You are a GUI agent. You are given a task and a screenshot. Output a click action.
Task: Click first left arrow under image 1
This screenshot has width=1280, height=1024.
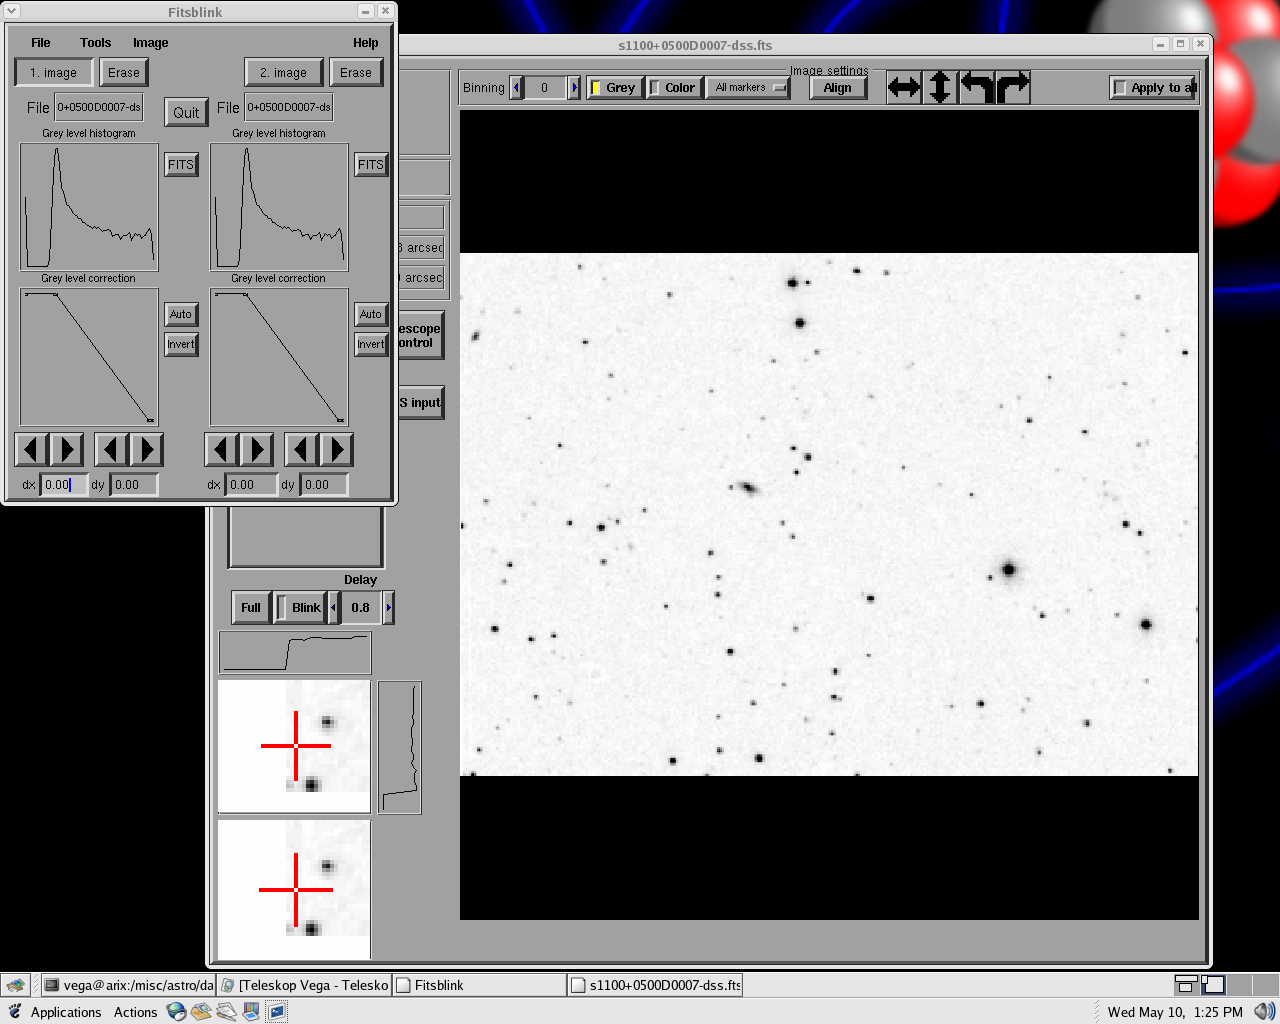[x=31, y=450]
